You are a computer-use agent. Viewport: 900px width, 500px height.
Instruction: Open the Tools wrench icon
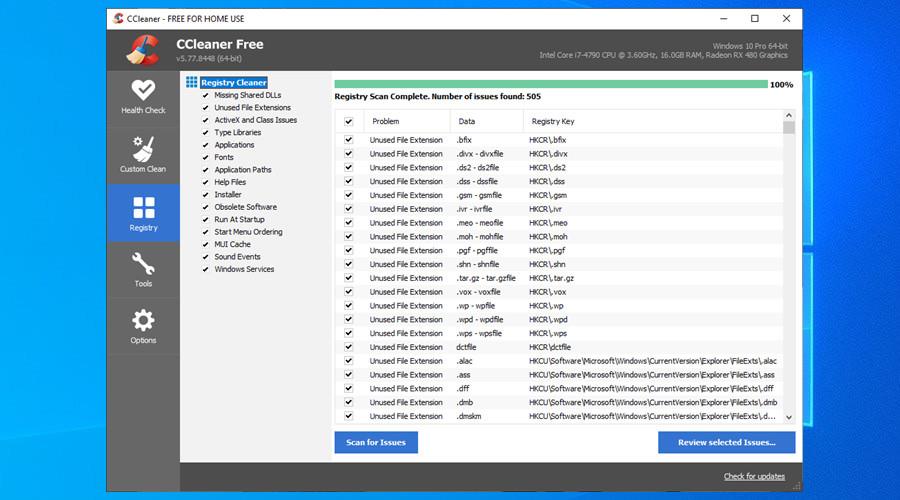pos(143,264)
